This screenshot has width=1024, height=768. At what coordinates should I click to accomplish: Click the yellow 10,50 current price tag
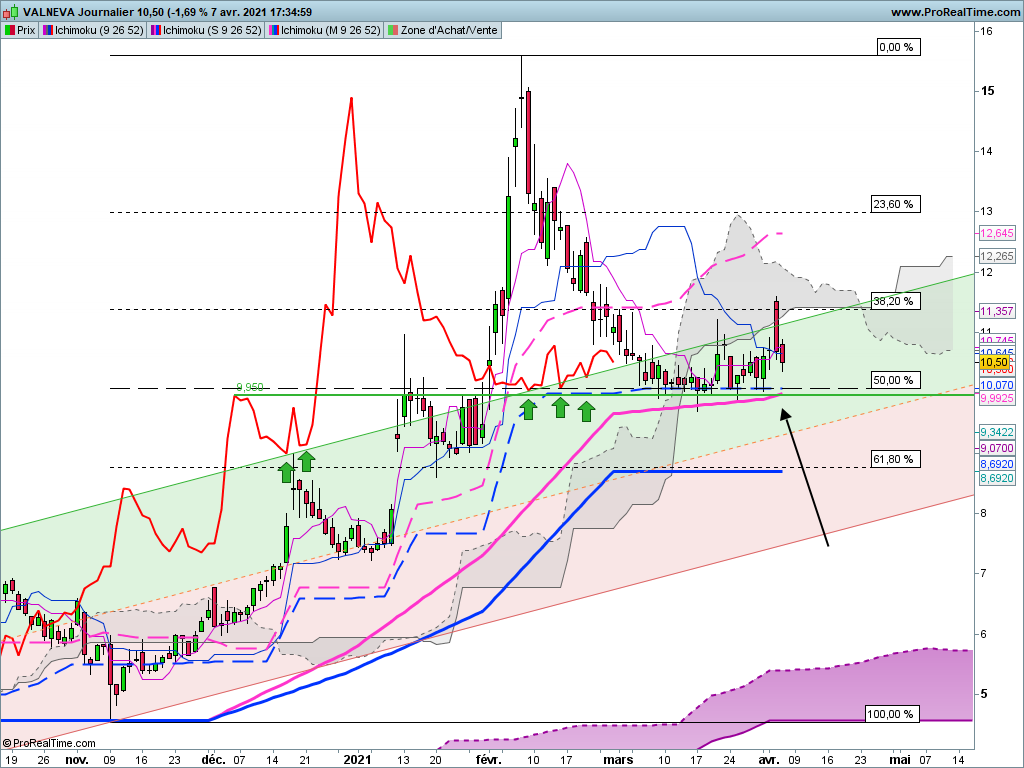pyautogui.click(x=994, y=362)
